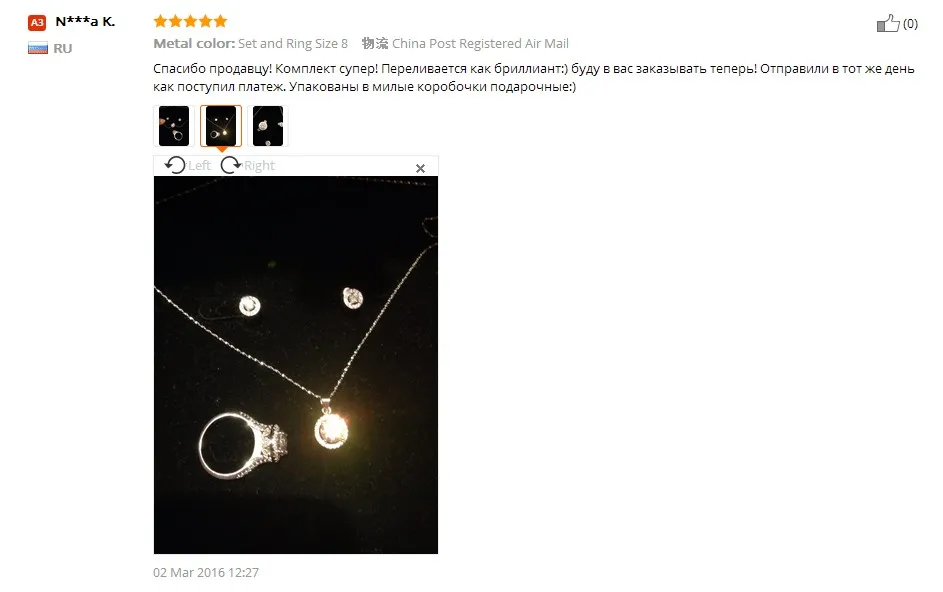Open the first review photo thumbnail
The width and height of the screenshot is (943, 592).
pyautogui.click(x=174, y=126)
